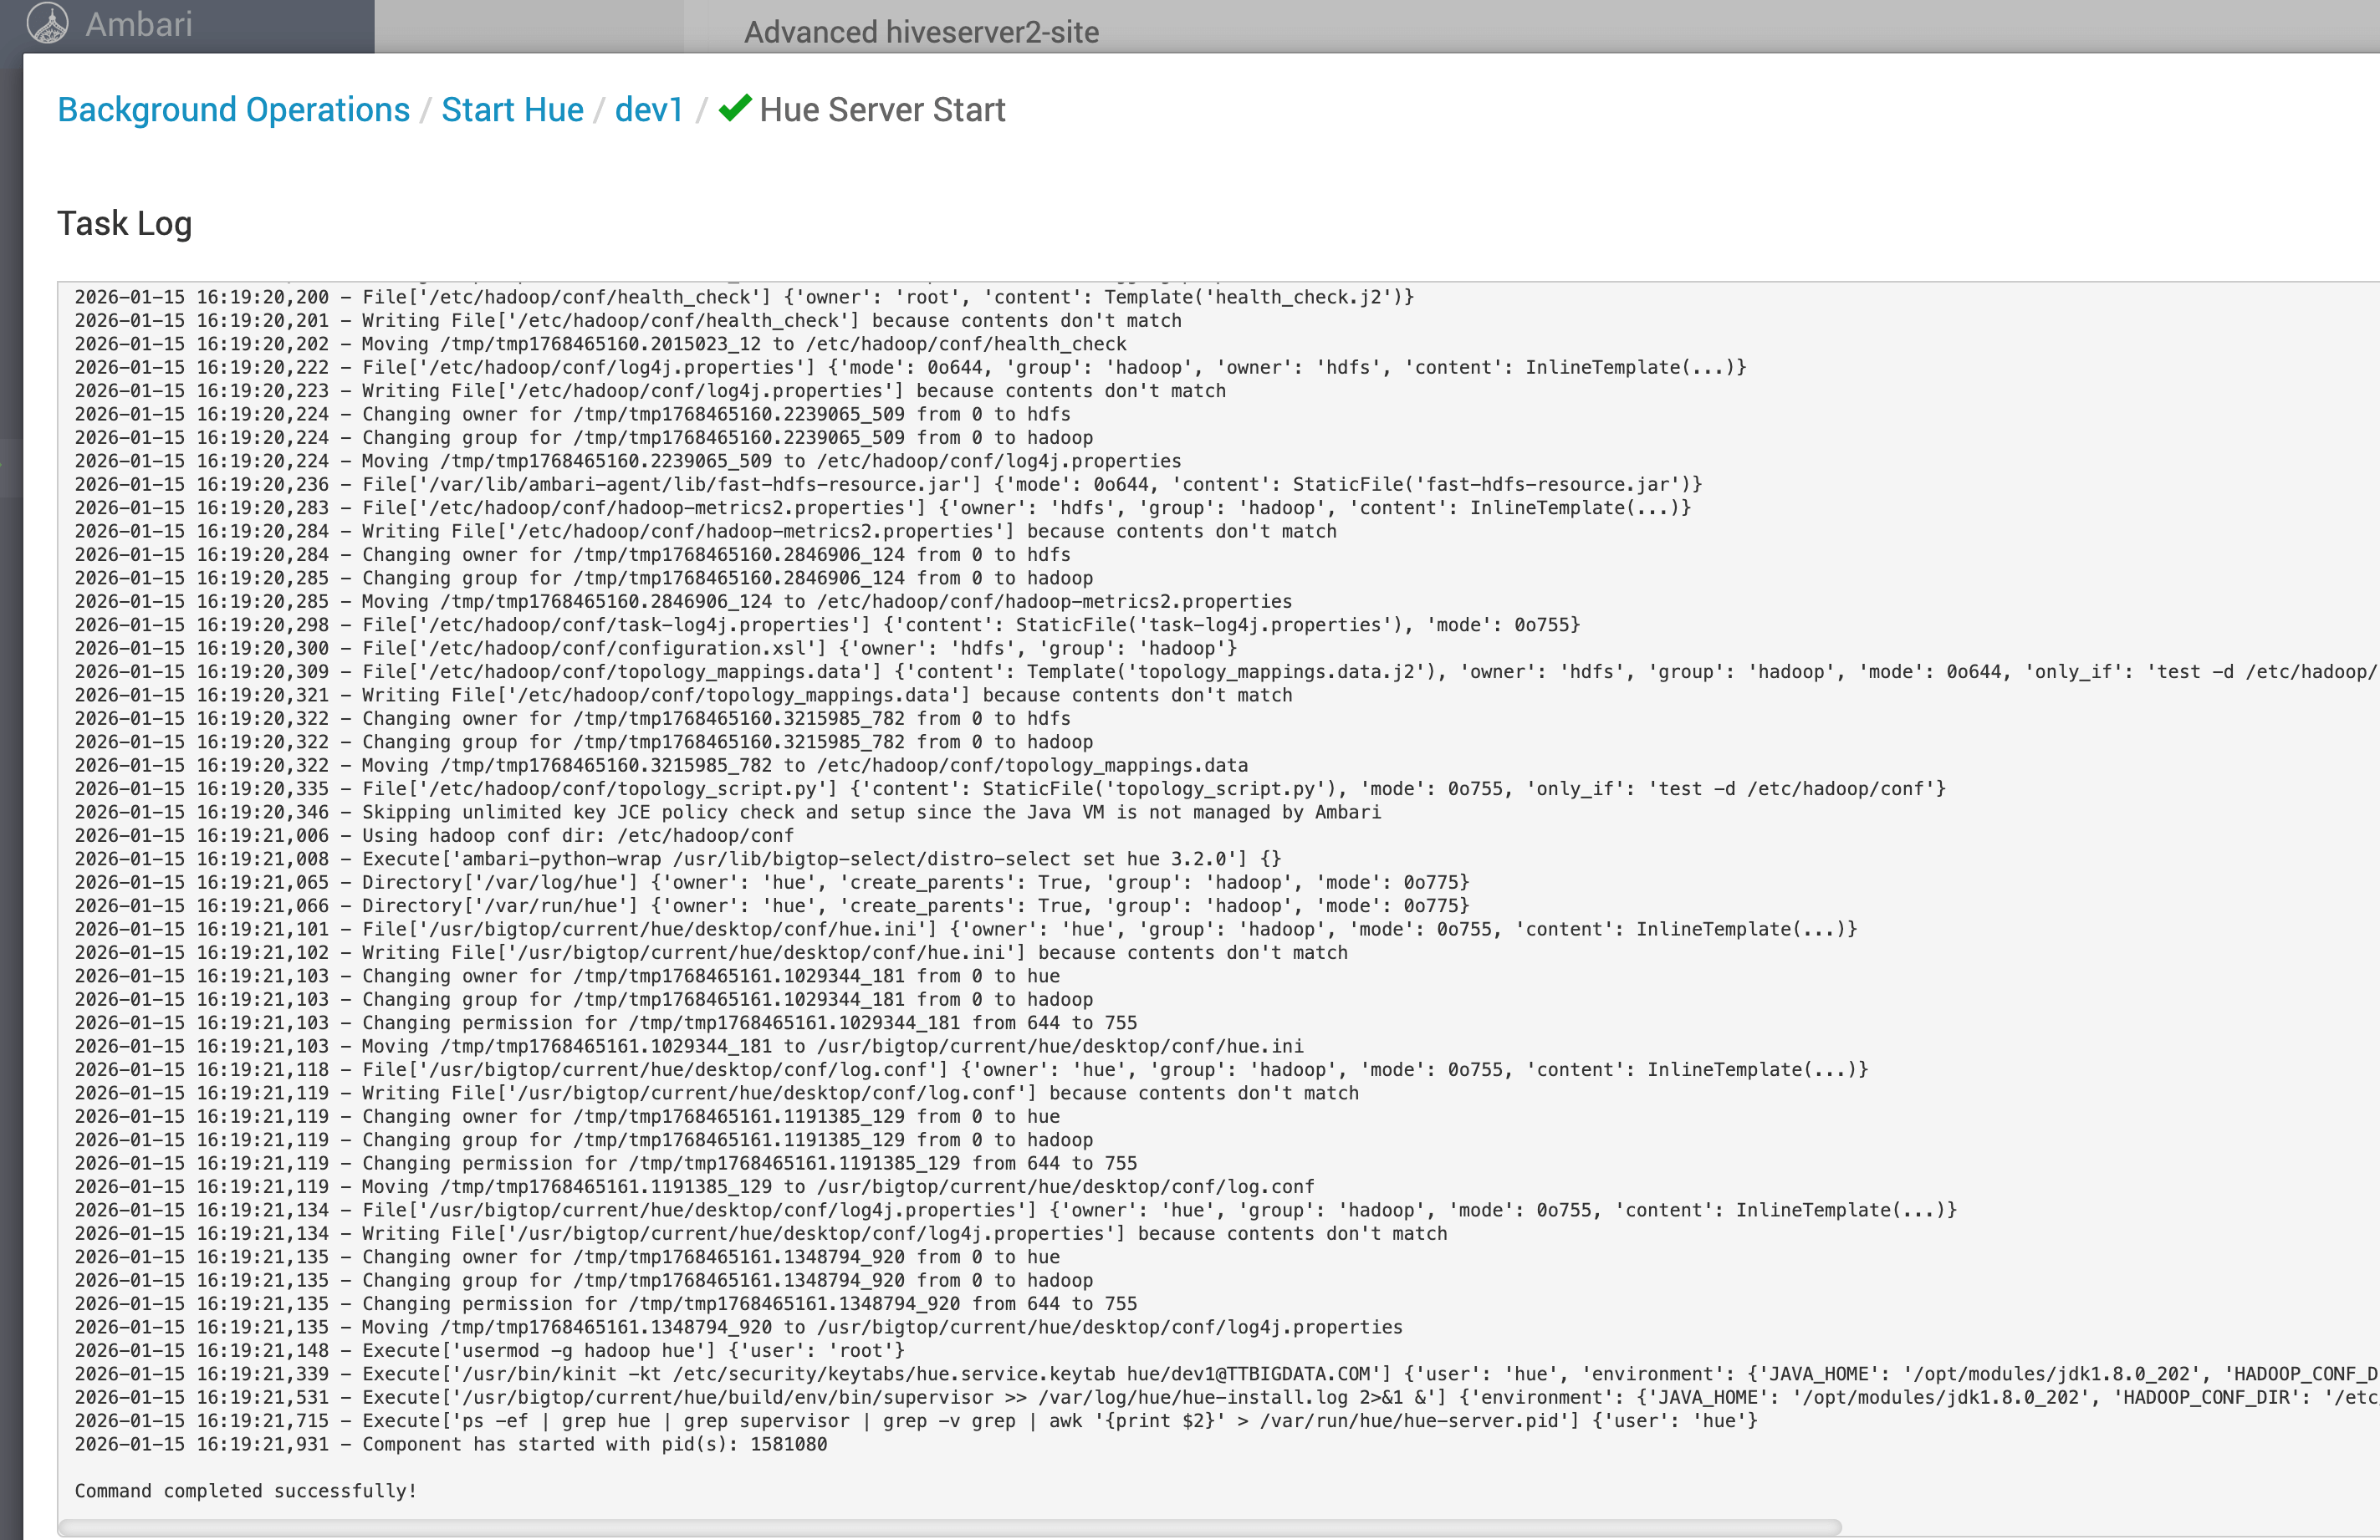Click the green checkmark beside Hue Server Start
The image size is (2380, 1540).
pyautogui.click(x=735, y=108)
